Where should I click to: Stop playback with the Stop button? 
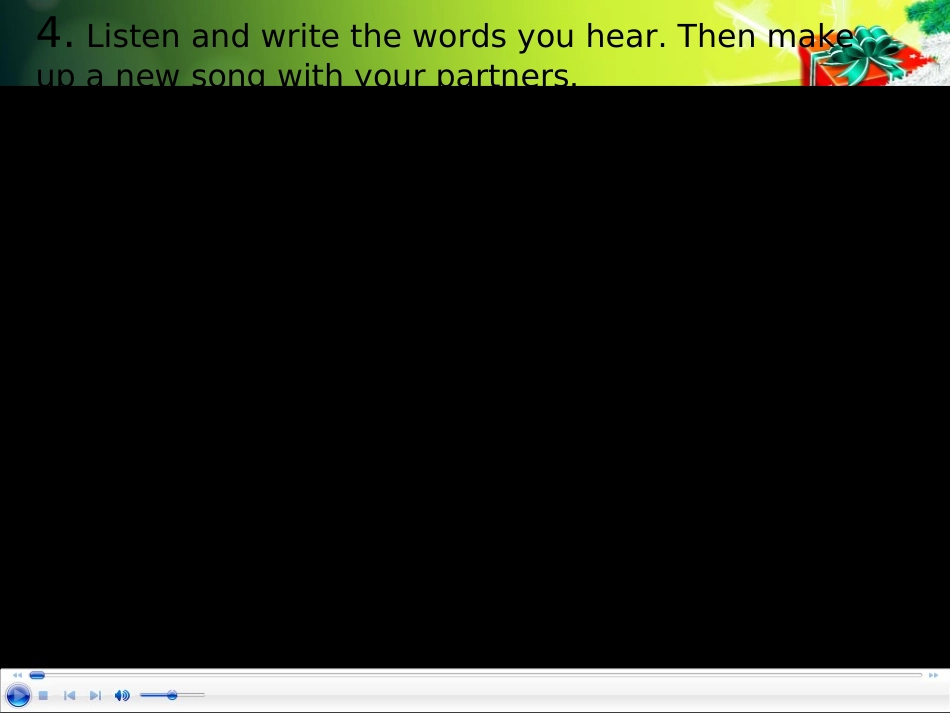coord(43,695)
